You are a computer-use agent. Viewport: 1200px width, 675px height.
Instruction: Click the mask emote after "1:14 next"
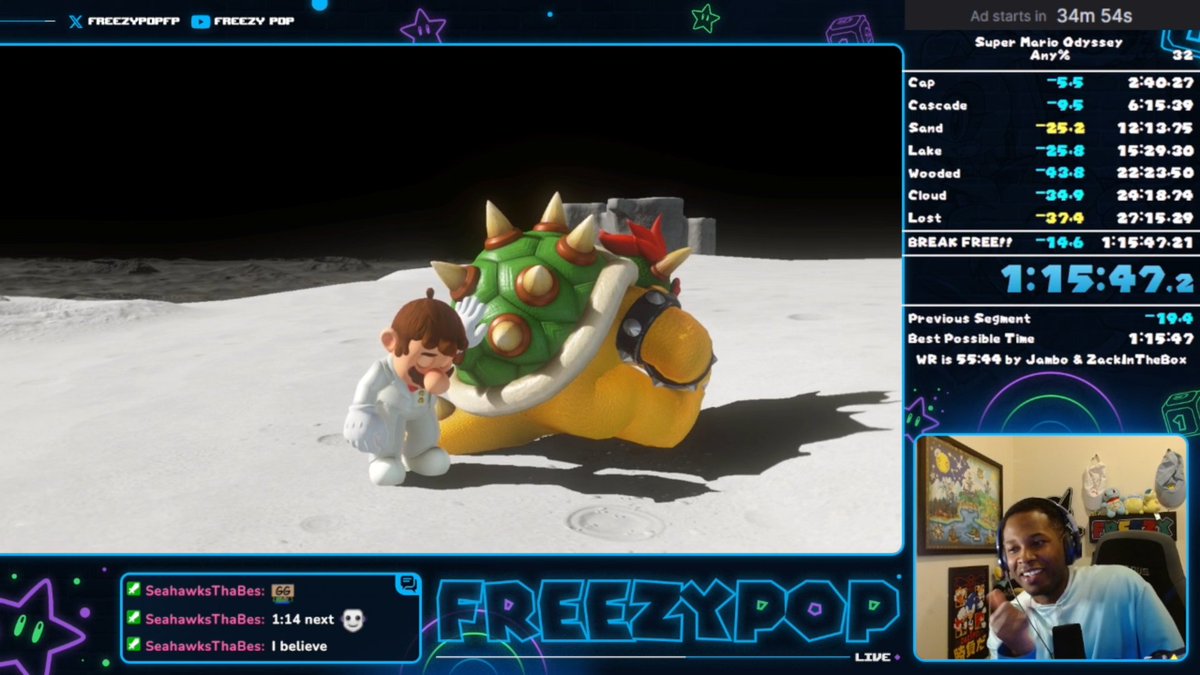[x=353, y=619]
